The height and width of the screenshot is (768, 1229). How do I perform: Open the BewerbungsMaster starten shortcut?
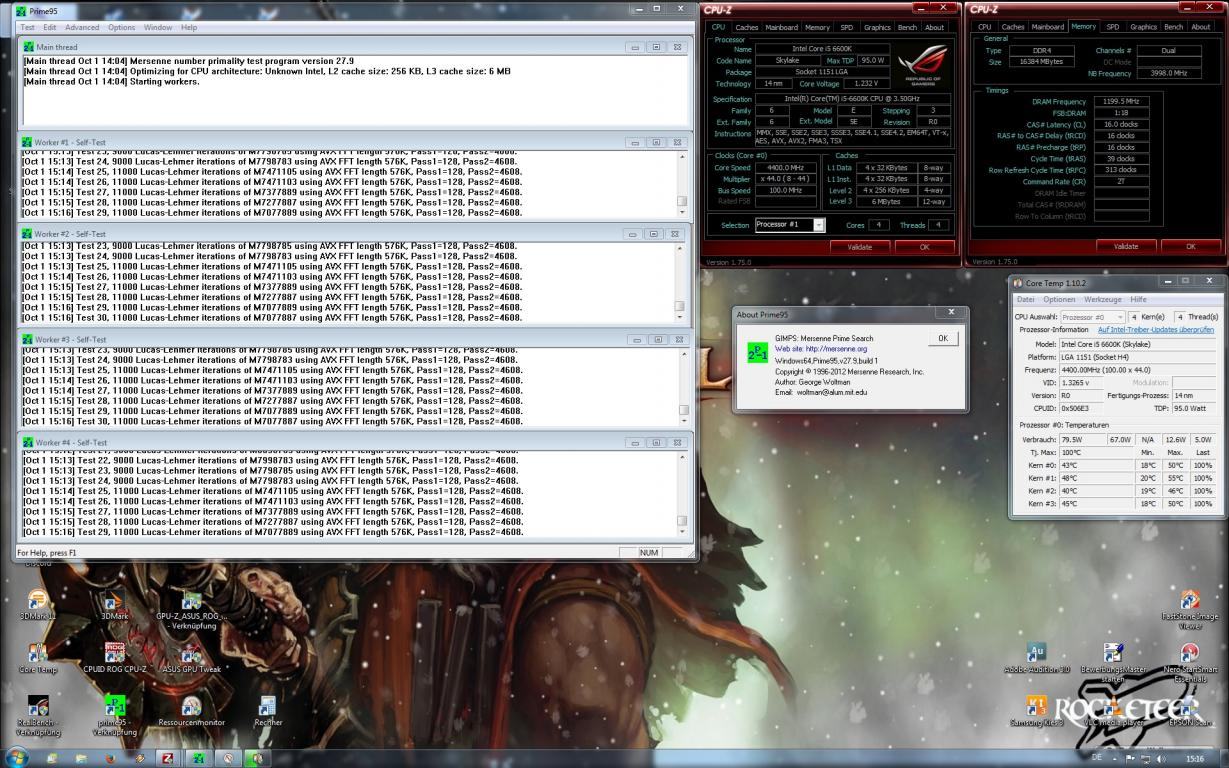click(x=1113, y=662)
